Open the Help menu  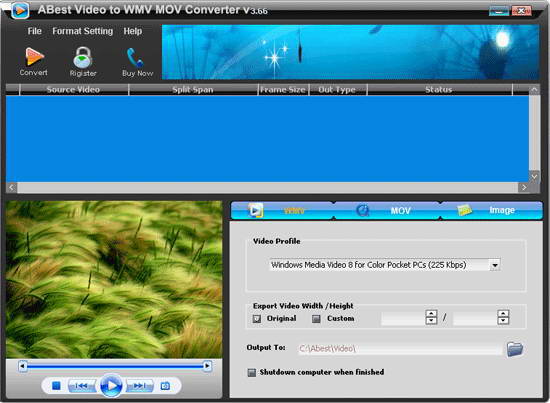133,31
